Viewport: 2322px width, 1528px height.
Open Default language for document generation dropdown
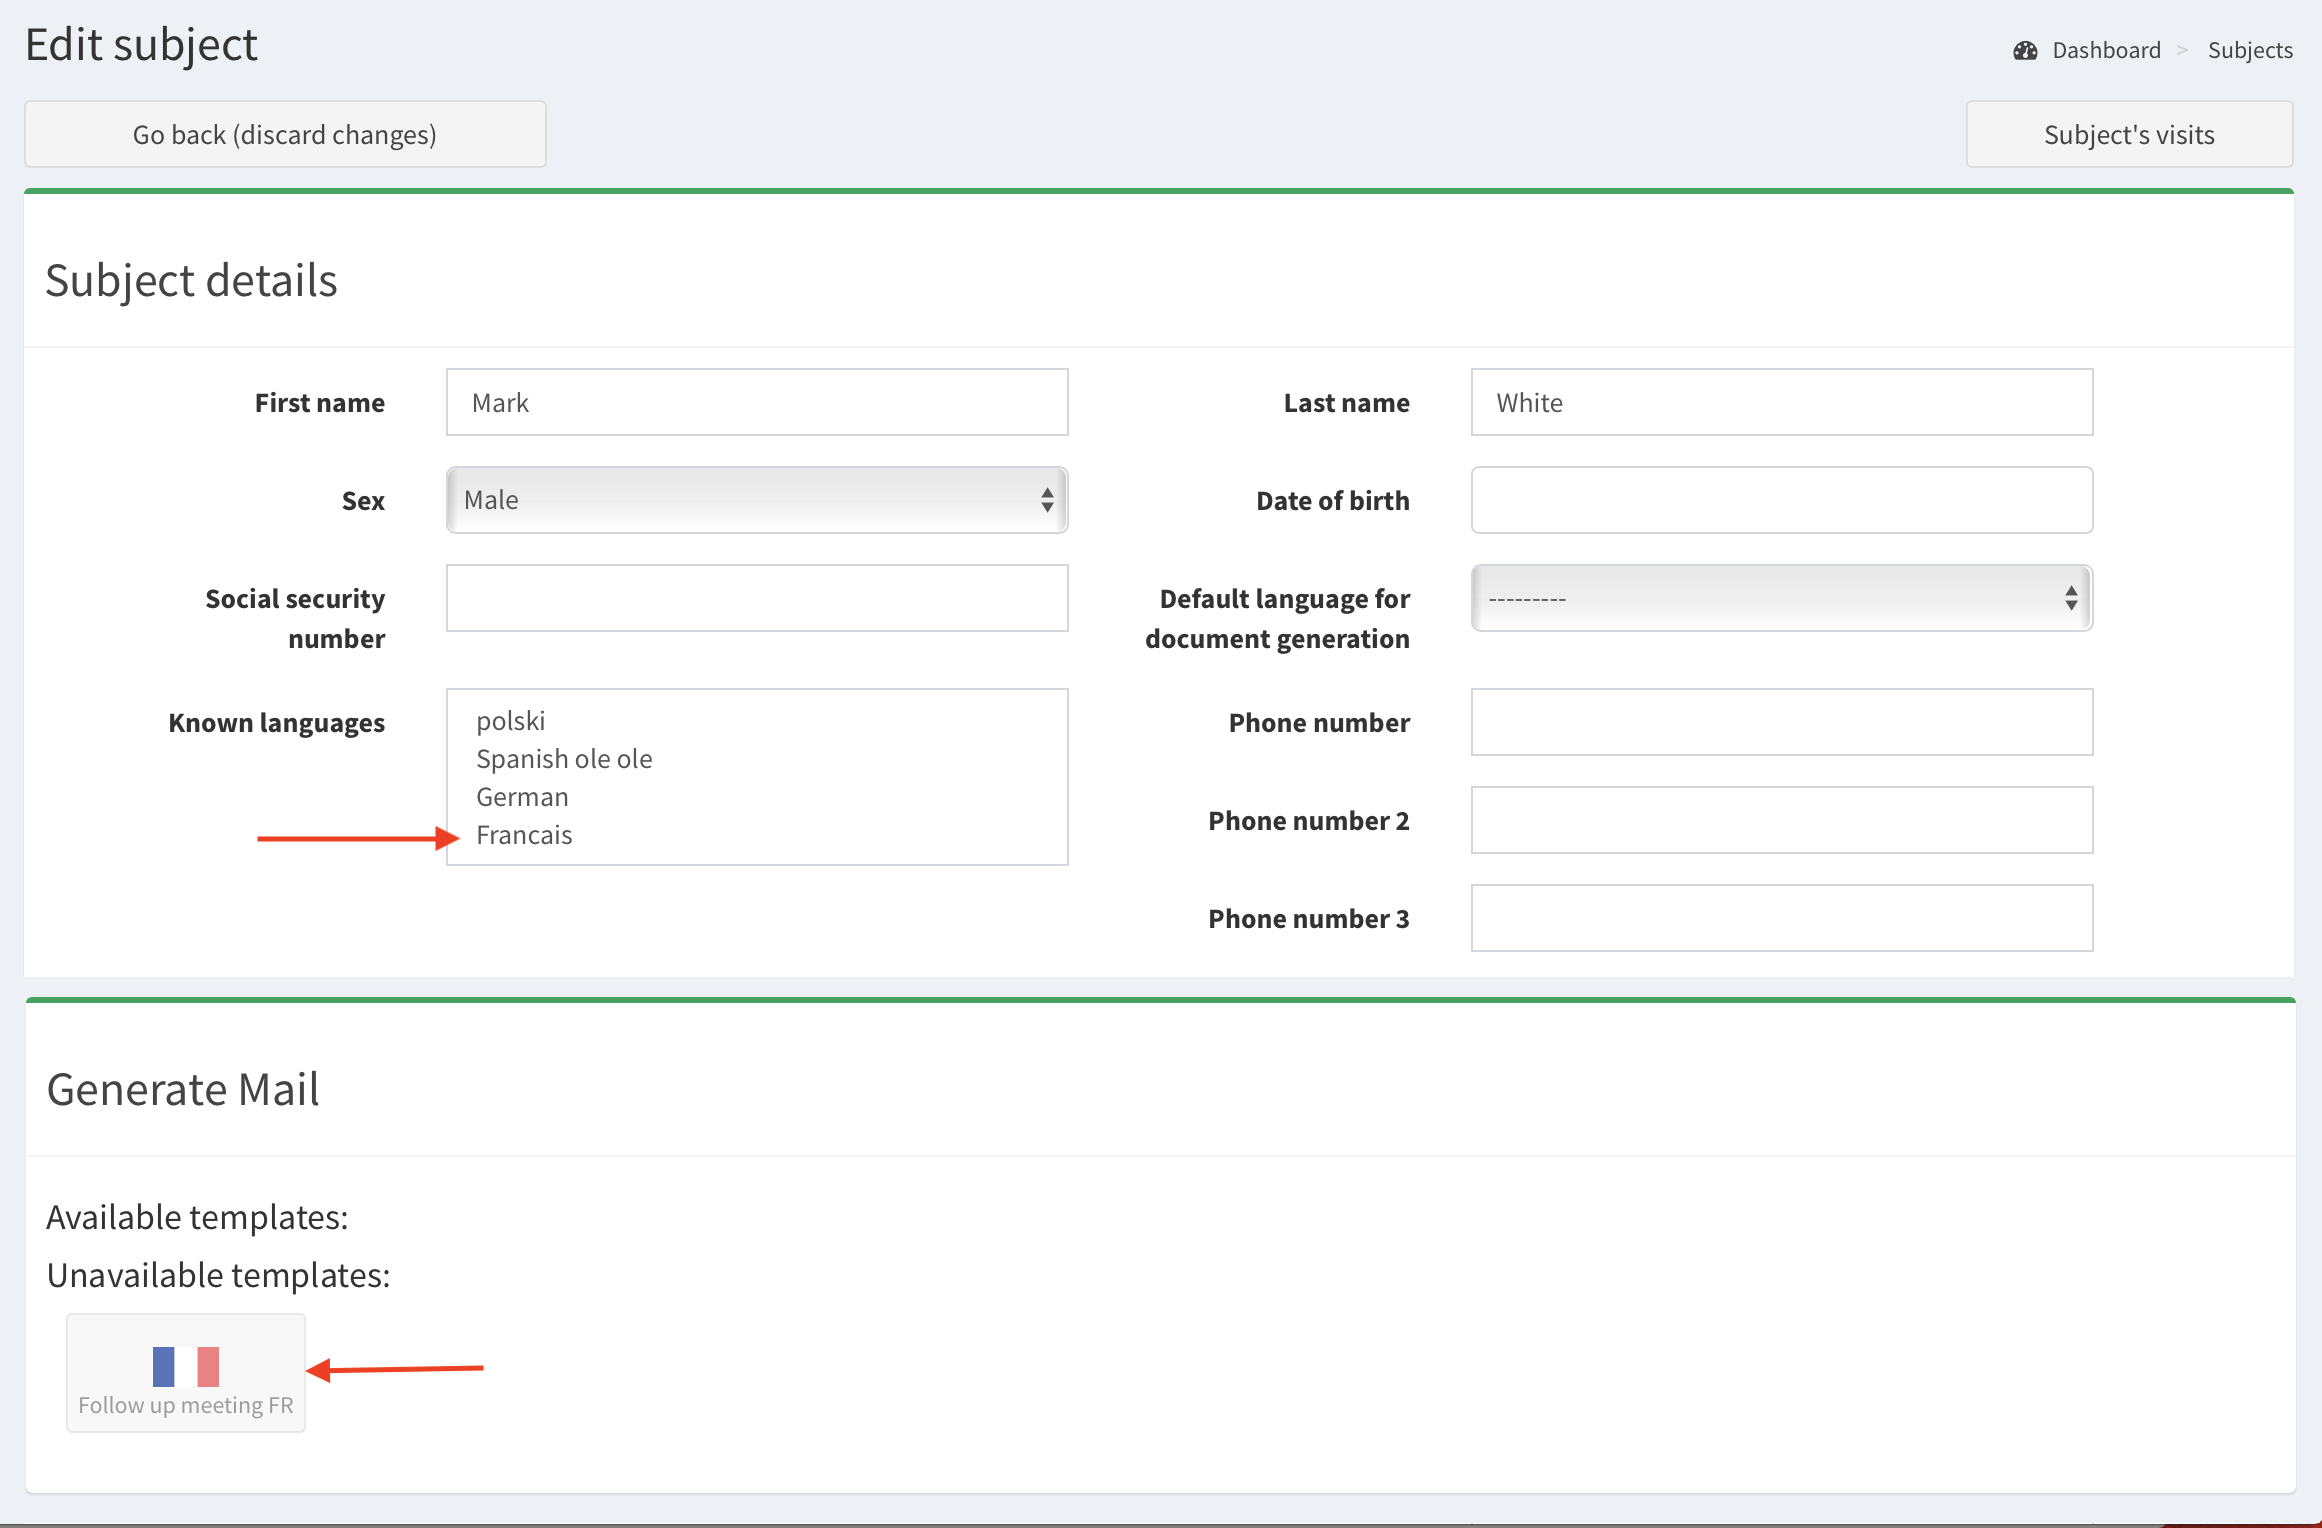pyautogui.click(x=1781, y=598)
